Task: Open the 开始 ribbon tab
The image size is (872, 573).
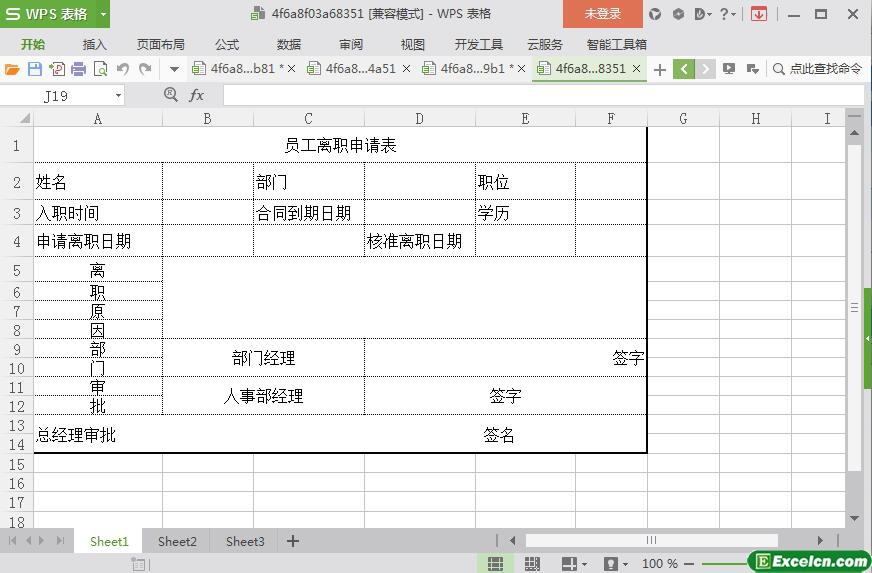Action: pyautogui.click(x=33, y=45)
